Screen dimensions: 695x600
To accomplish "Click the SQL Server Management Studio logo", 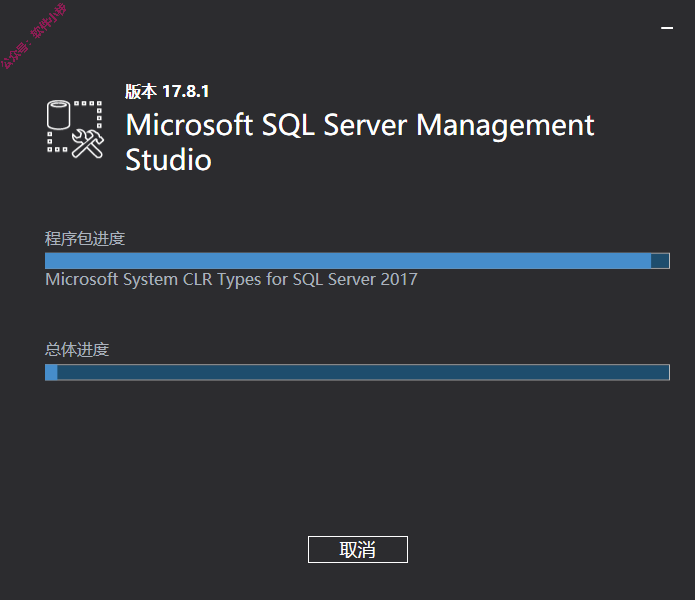I will [75, 129].
